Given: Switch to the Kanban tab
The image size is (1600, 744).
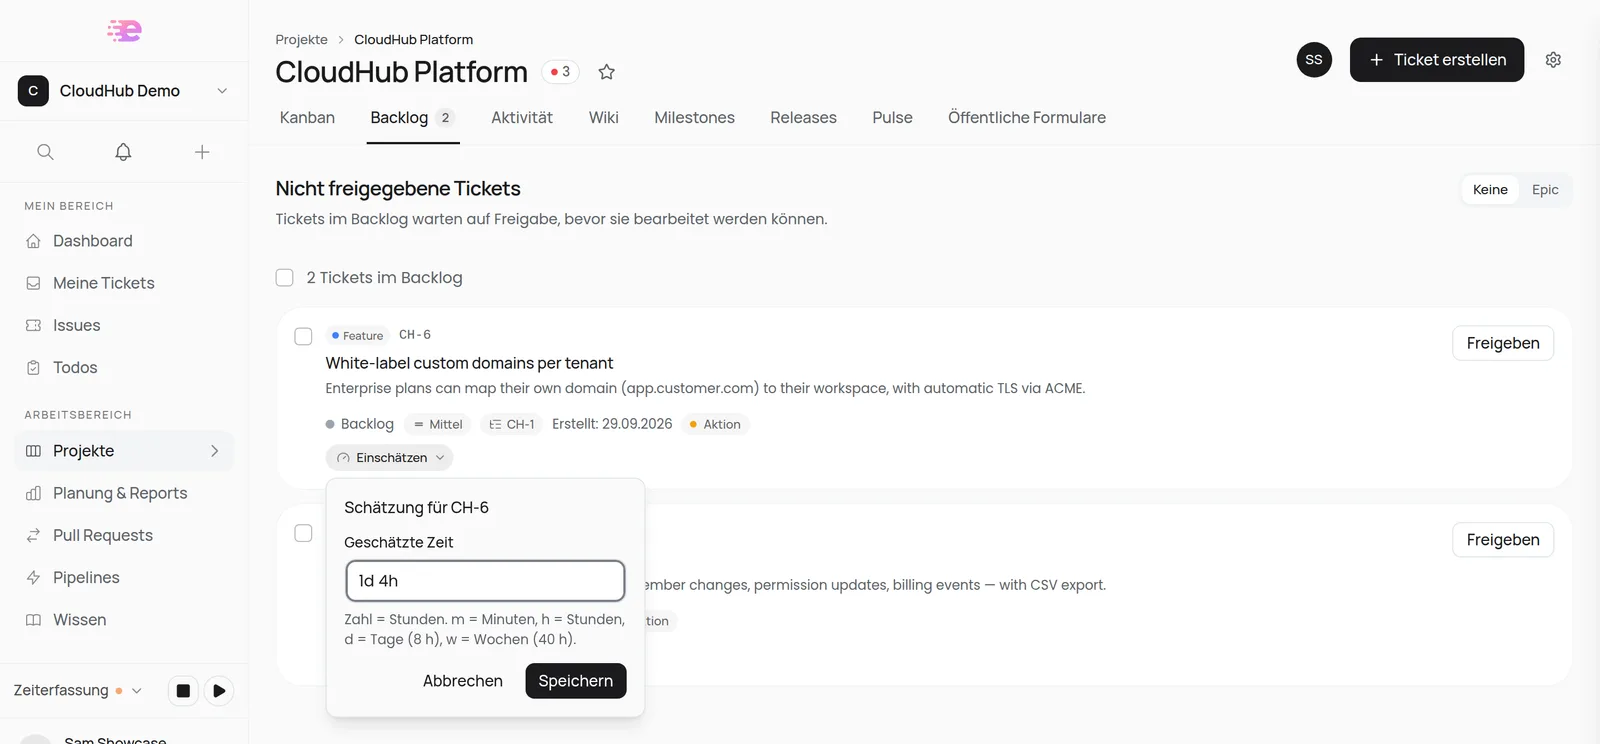Looking at the screenshot, I should (x=307, y=118).
